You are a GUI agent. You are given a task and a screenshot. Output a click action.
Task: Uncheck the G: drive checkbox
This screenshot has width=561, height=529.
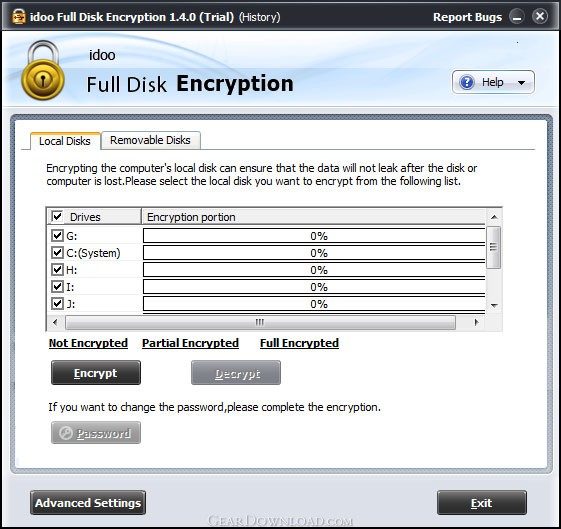(x=57, y=235)
